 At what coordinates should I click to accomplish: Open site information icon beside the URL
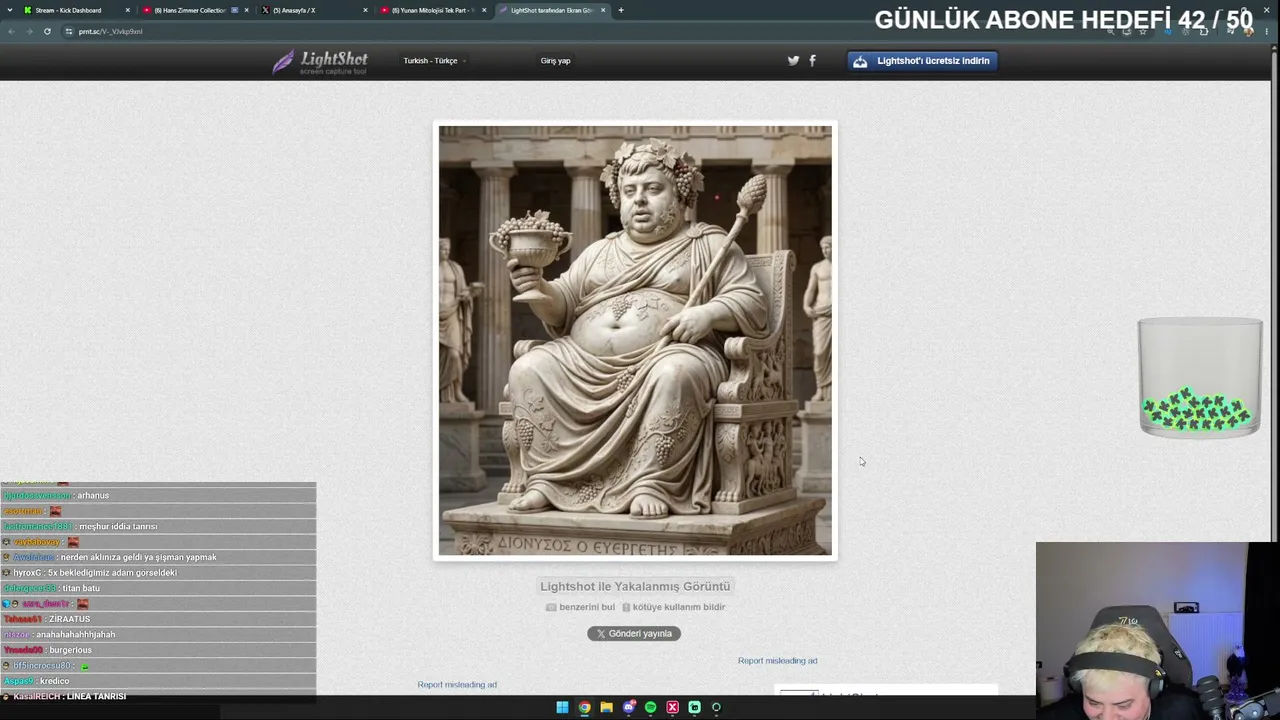(x=69, y=31)
